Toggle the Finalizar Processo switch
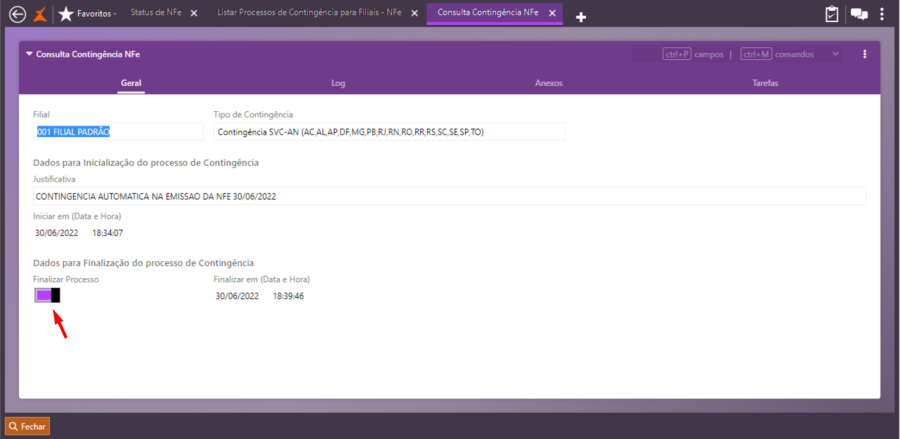Image resolution: width=900 pixels, height=439 pixels. [47, 295]
